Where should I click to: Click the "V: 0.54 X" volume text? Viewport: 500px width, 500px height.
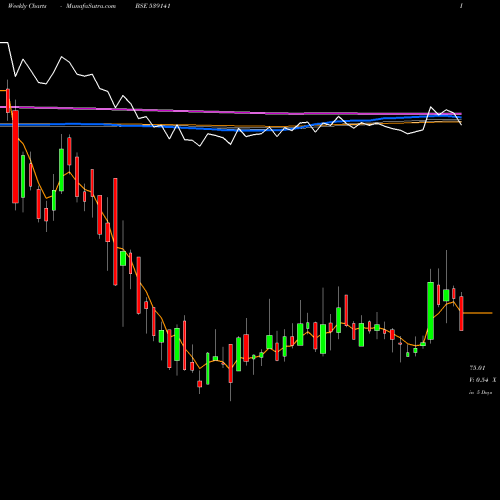[x=483, y=380]
